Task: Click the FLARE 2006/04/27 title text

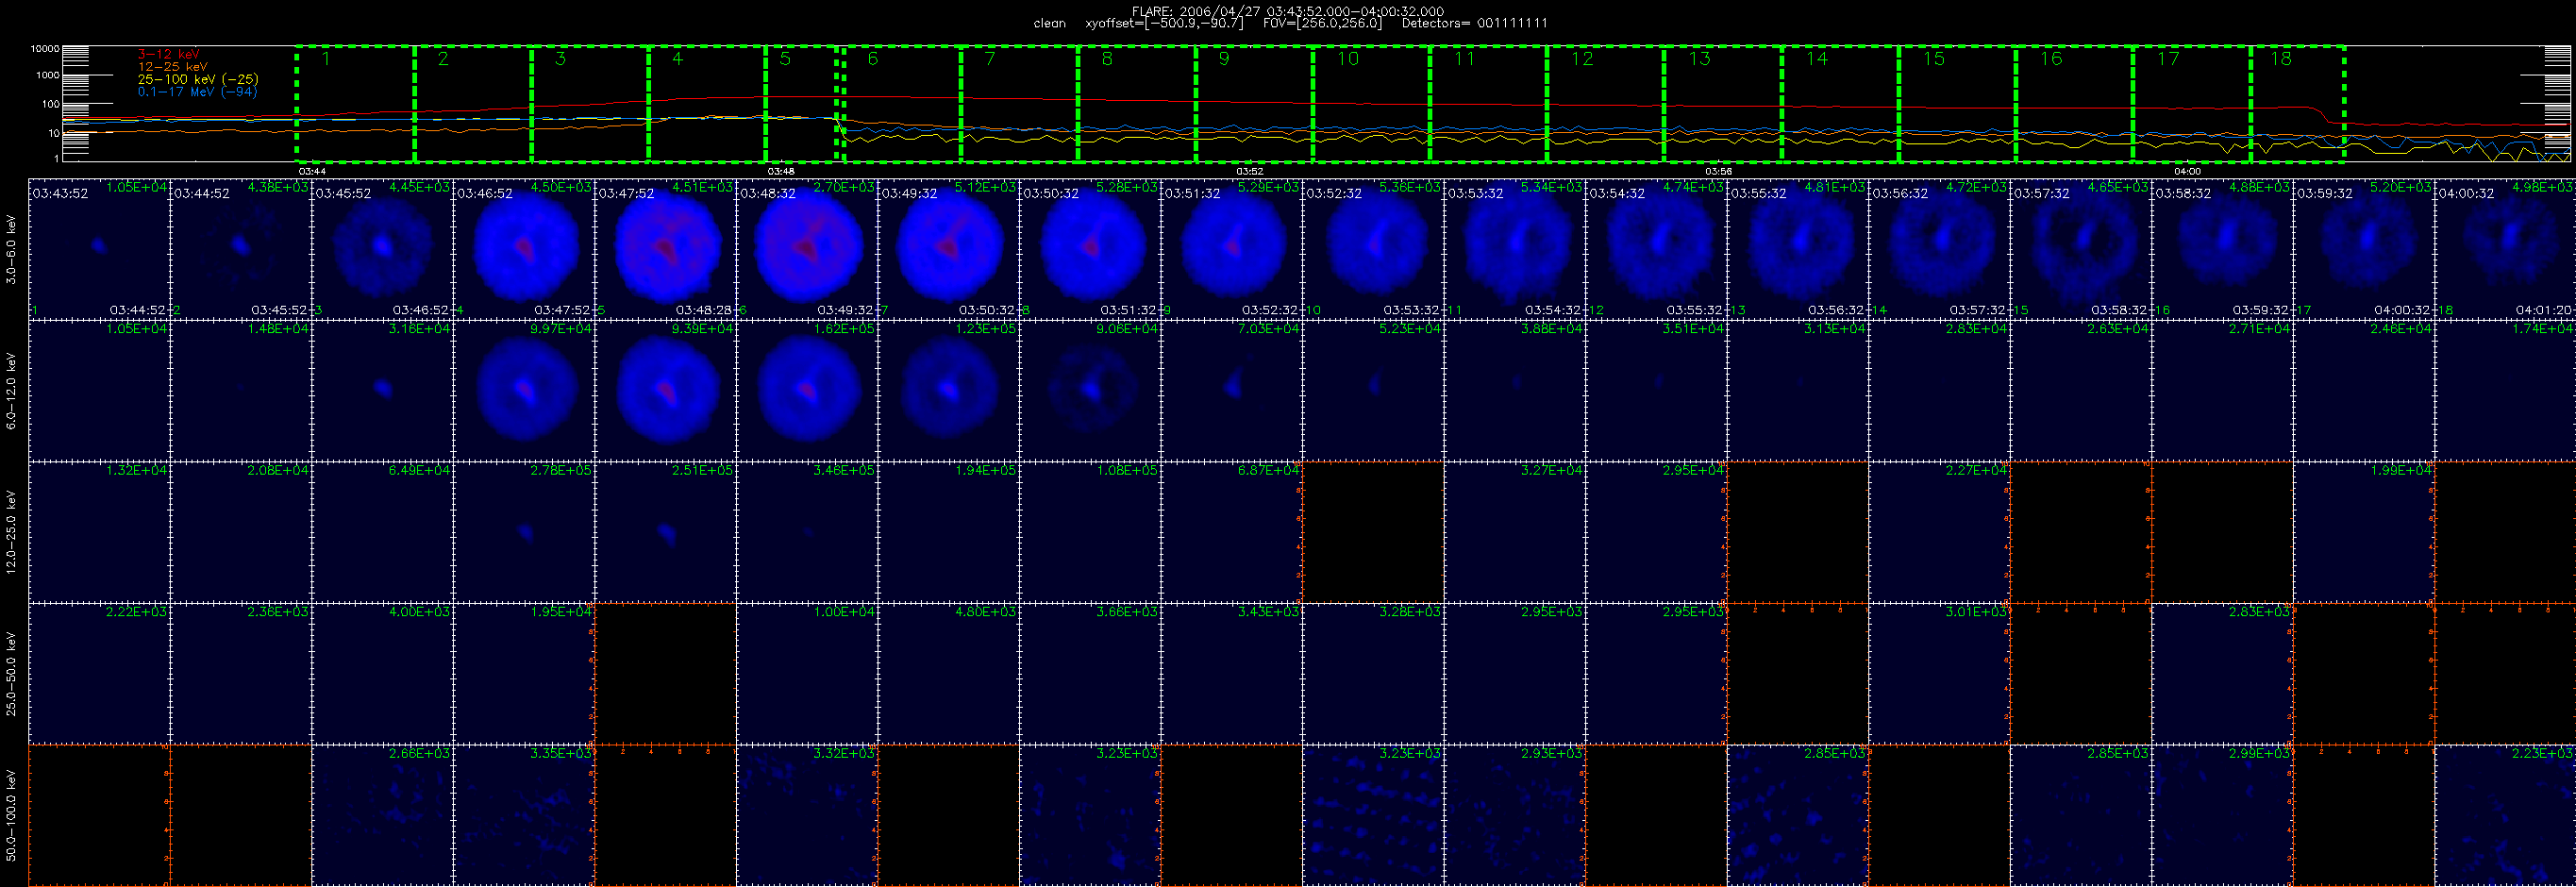Action: coord(1288,12)
